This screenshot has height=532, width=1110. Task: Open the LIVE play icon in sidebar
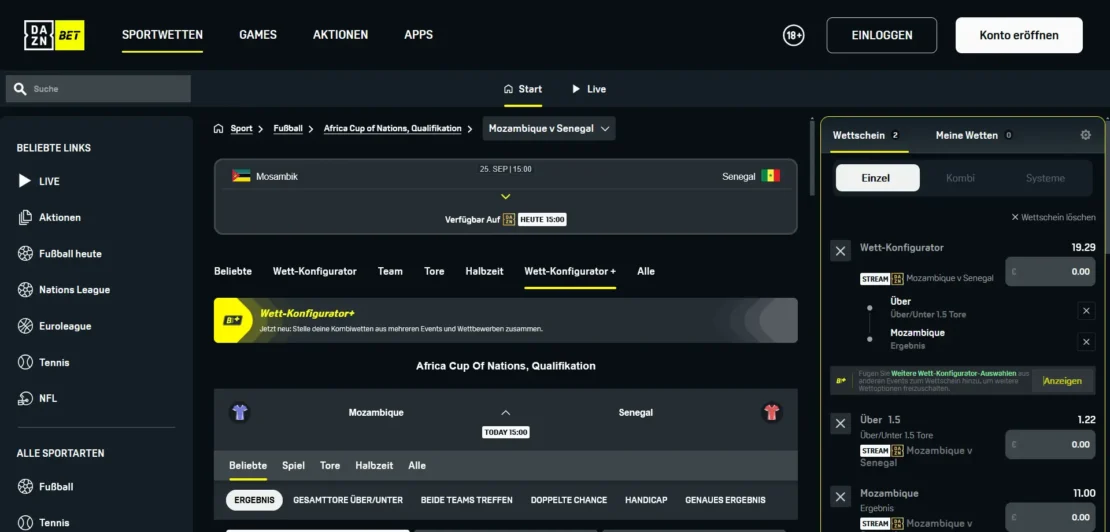pyautogui.click(x=25, y=181)
